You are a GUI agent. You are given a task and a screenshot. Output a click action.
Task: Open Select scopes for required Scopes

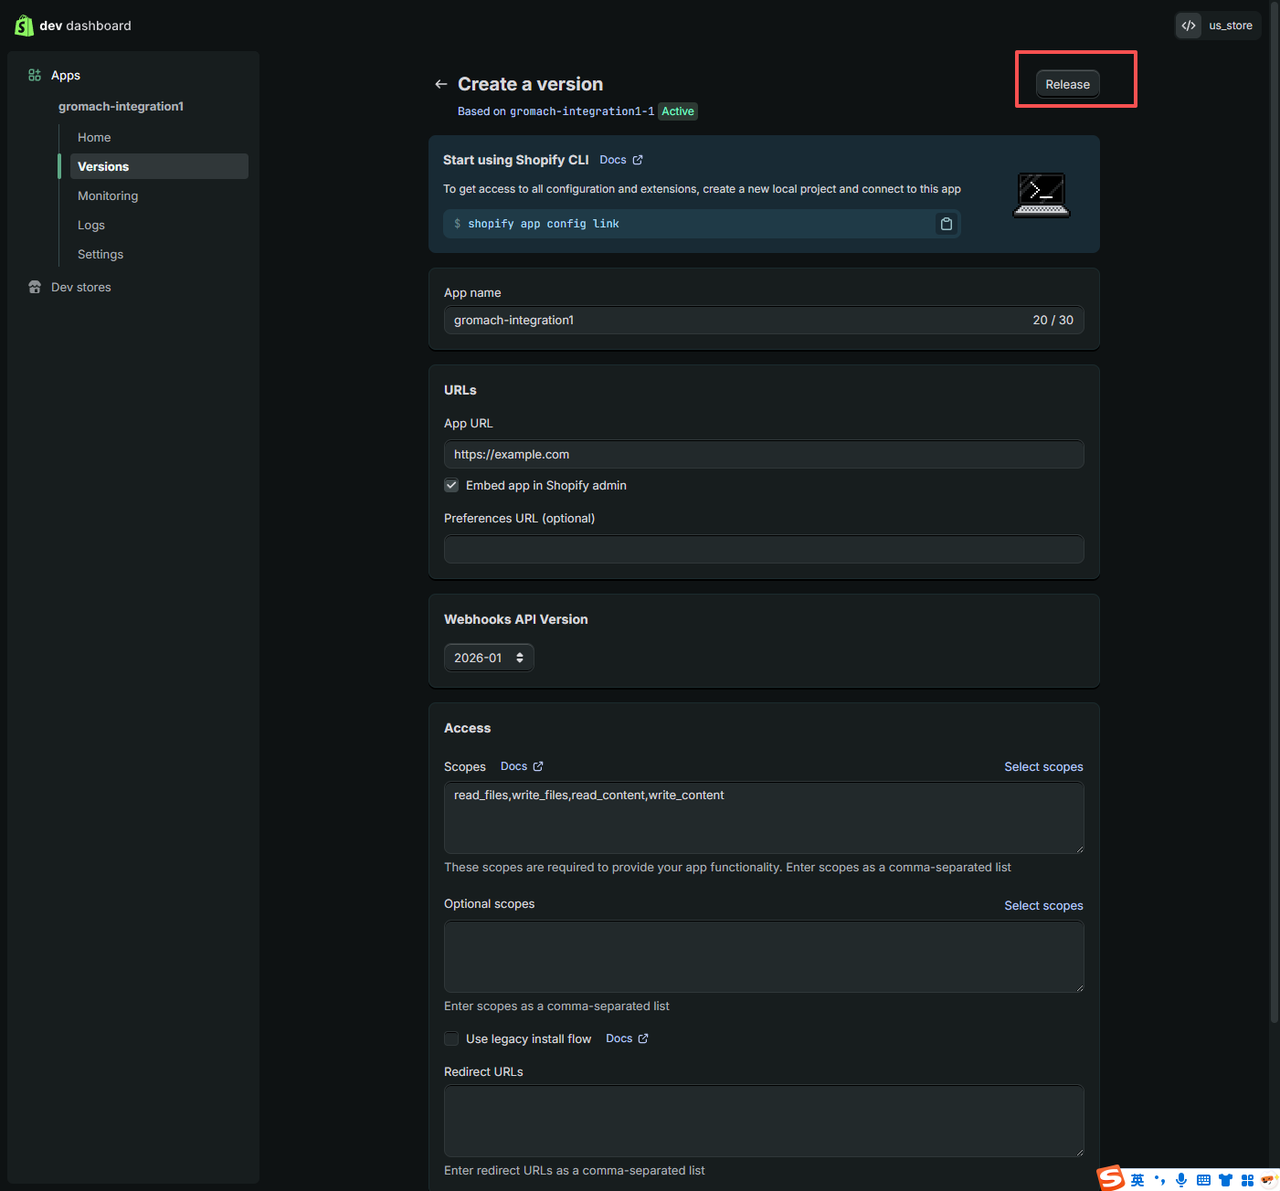pos(1043,767)
